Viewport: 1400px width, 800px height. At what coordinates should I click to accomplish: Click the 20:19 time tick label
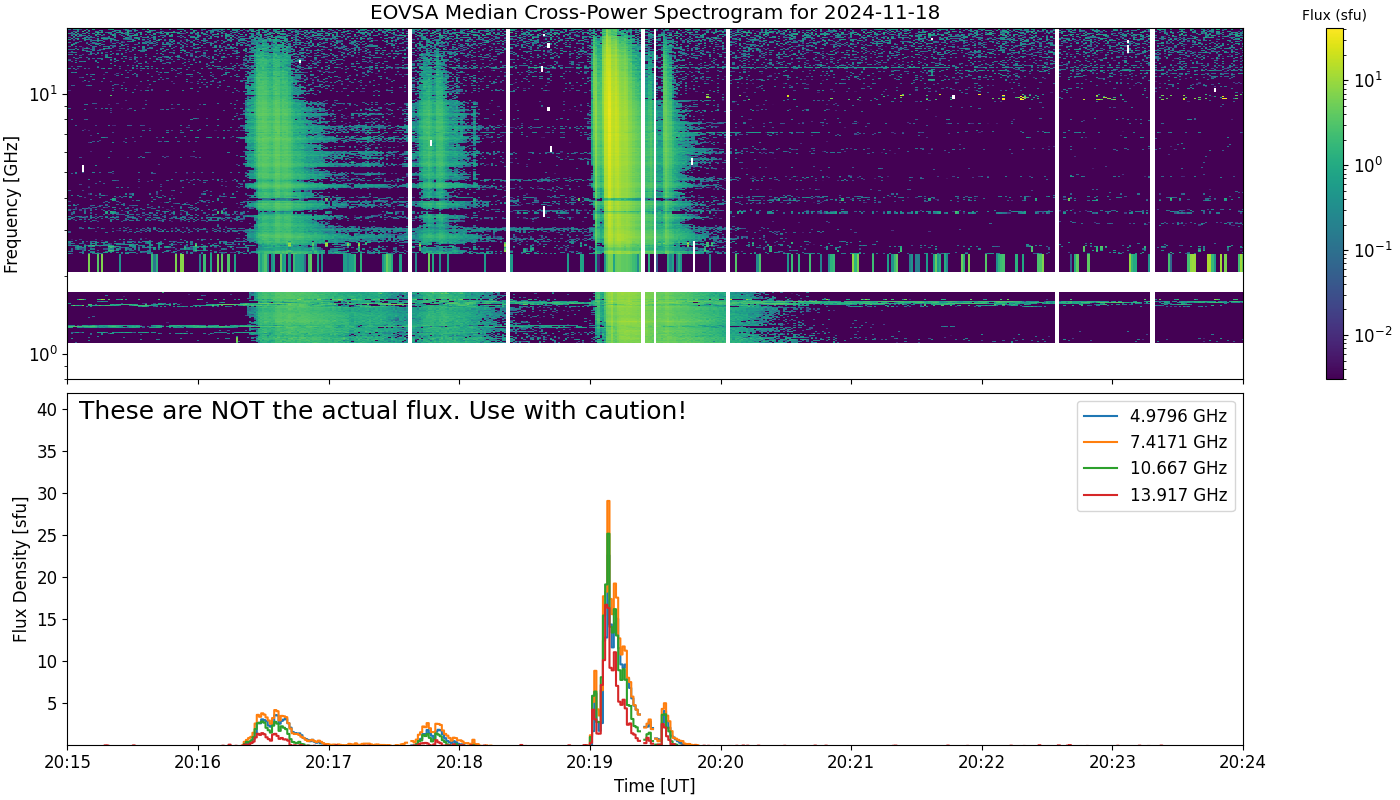point(590,762)
